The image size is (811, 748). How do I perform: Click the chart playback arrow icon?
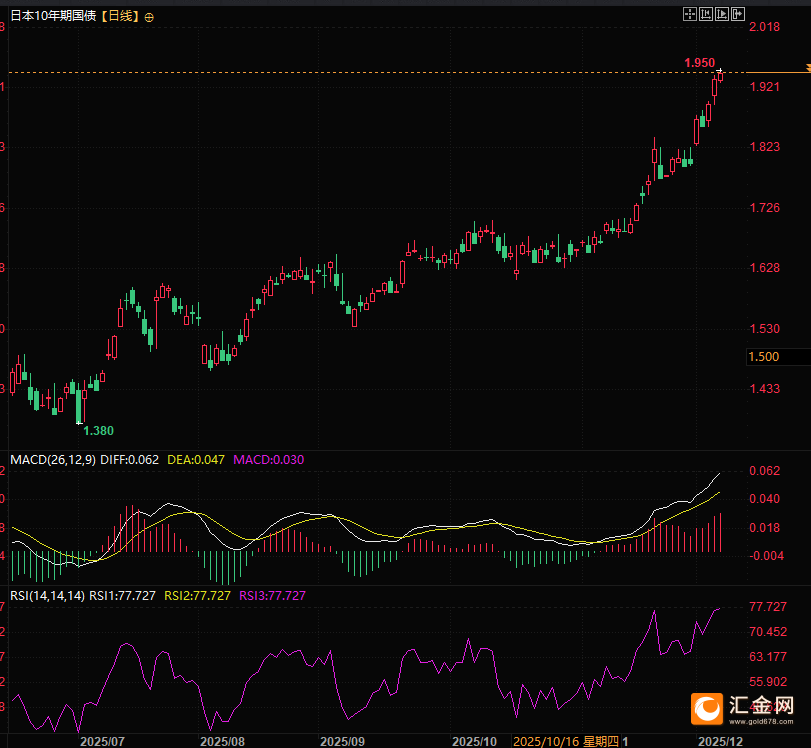722,14
